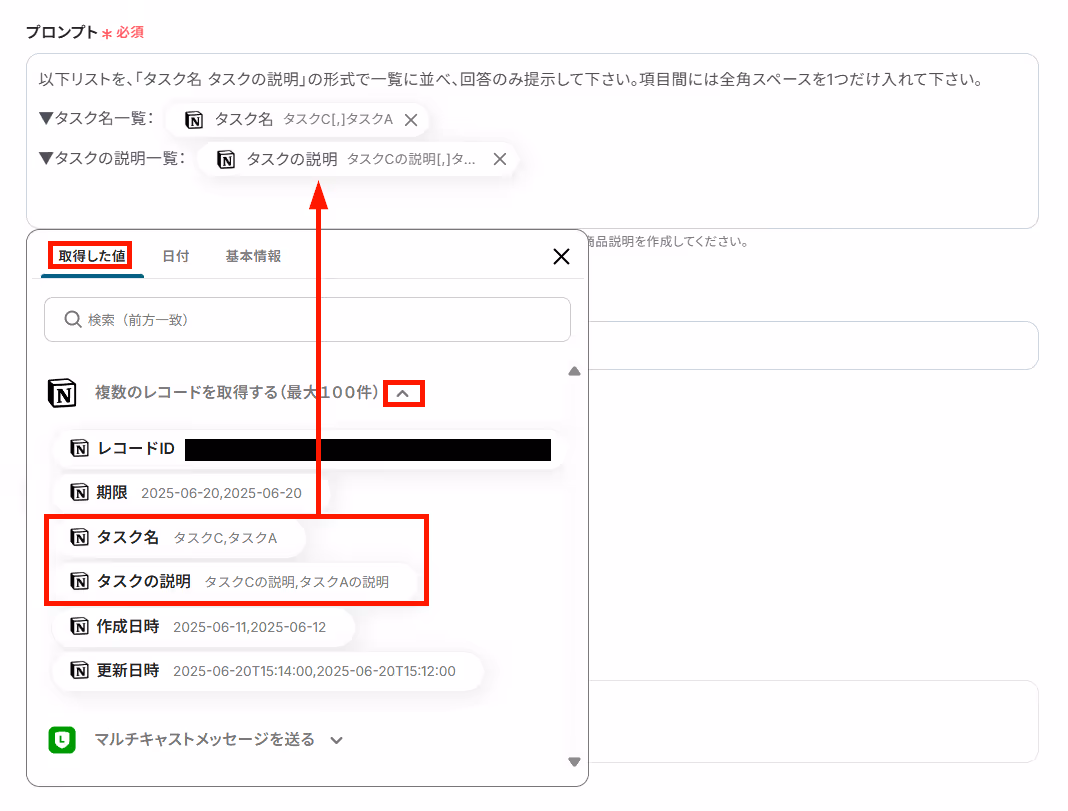The height and width of the screenshot is (811, 1068).
Task: Click the Notion icon on the 期限 row
Action: 80,492
